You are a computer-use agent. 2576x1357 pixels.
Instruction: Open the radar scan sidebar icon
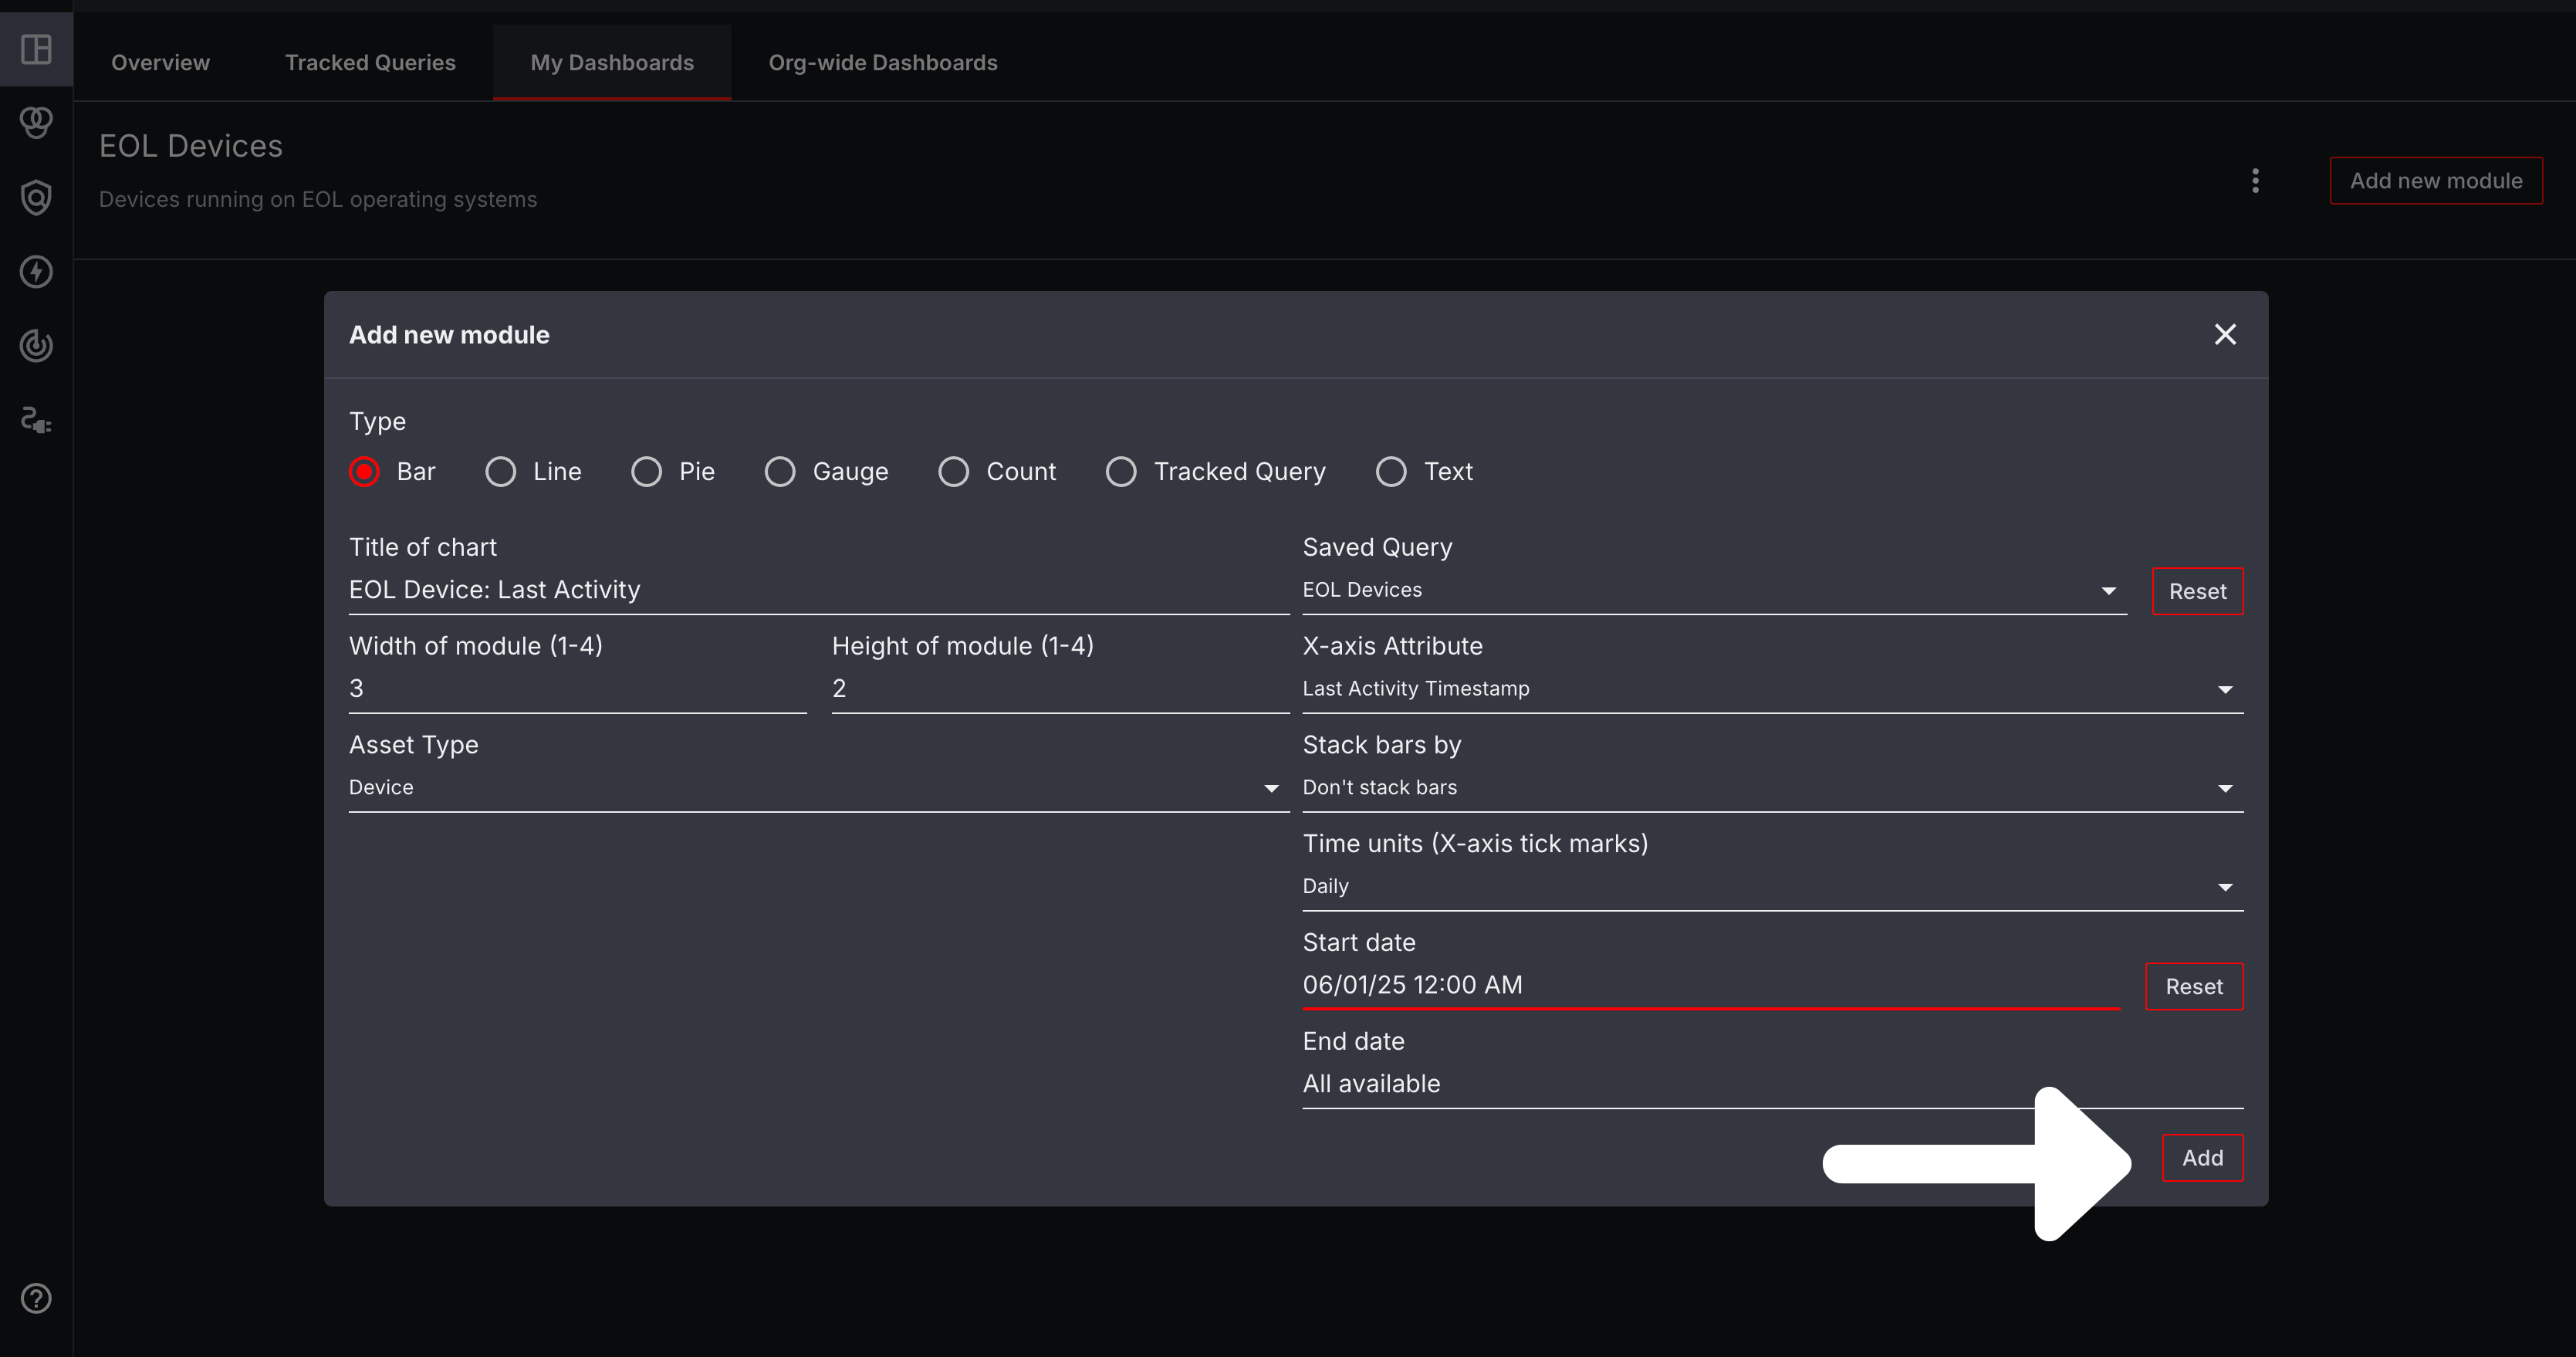pyautogui.click(x=36, y=346)
